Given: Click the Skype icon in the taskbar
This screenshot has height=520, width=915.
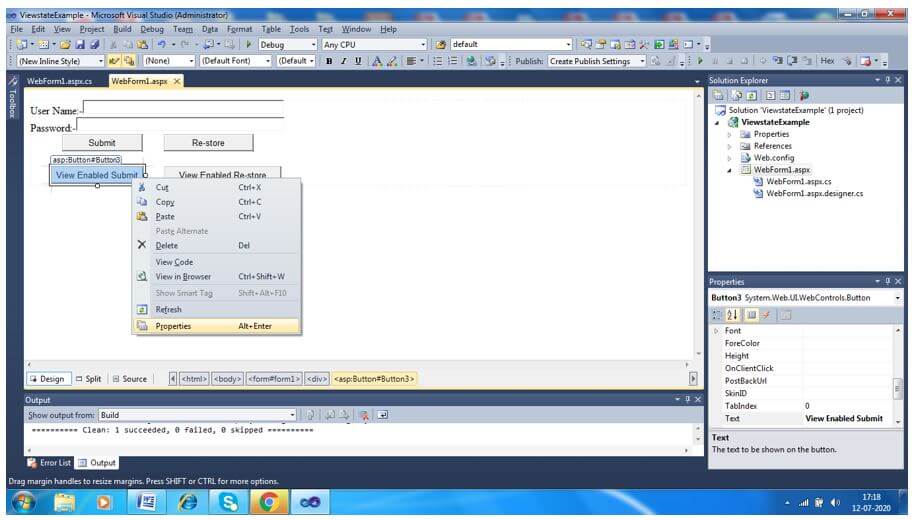Looking at the screenshot, I should click(229, 502).
